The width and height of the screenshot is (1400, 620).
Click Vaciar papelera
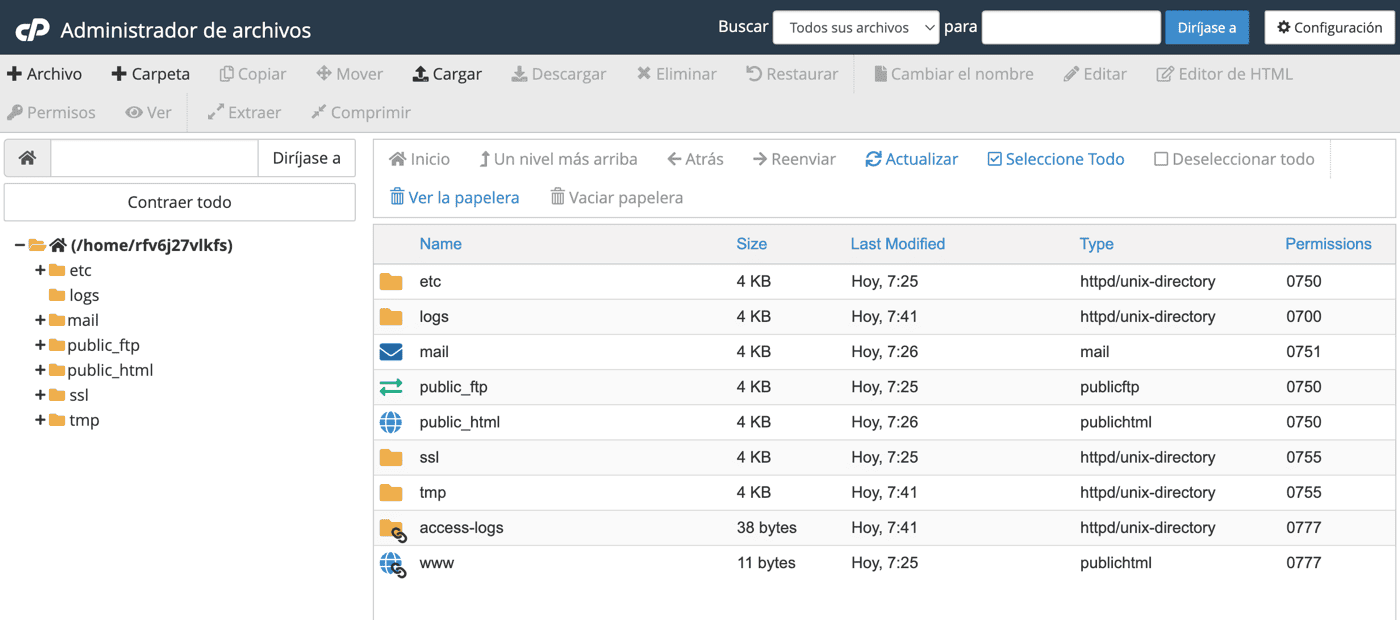click(x=617, y=197)
